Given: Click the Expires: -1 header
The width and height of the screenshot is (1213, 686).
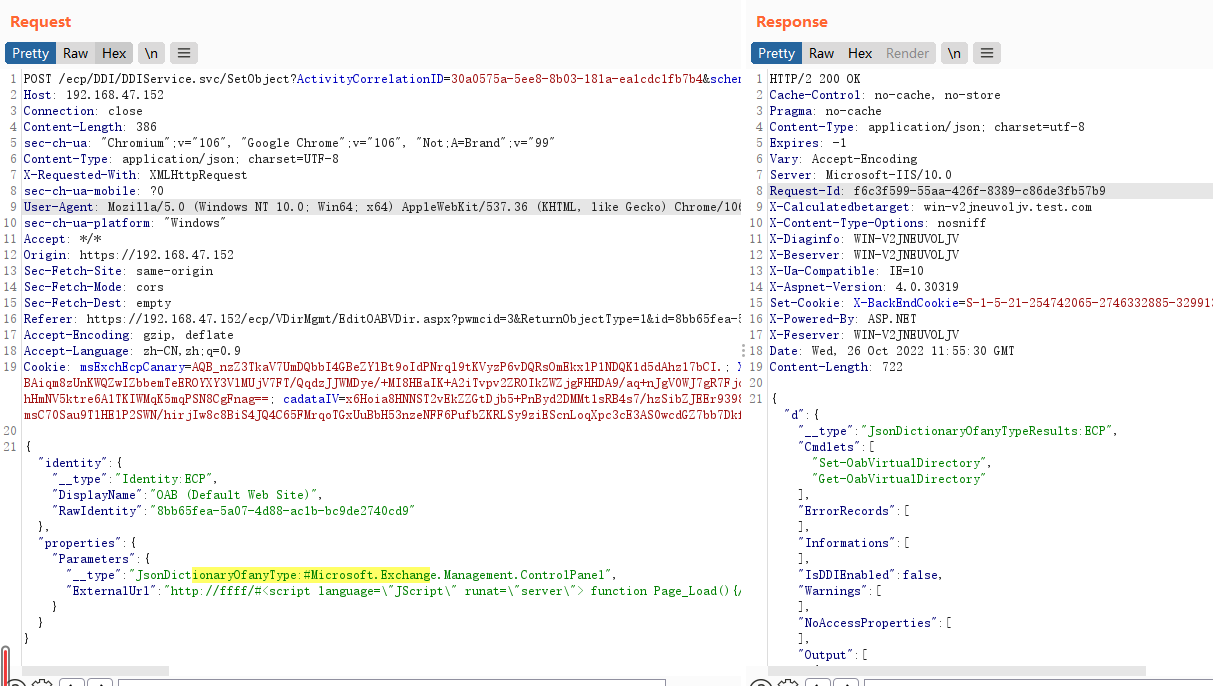Looking at the screenshot, I should (808, 143).
